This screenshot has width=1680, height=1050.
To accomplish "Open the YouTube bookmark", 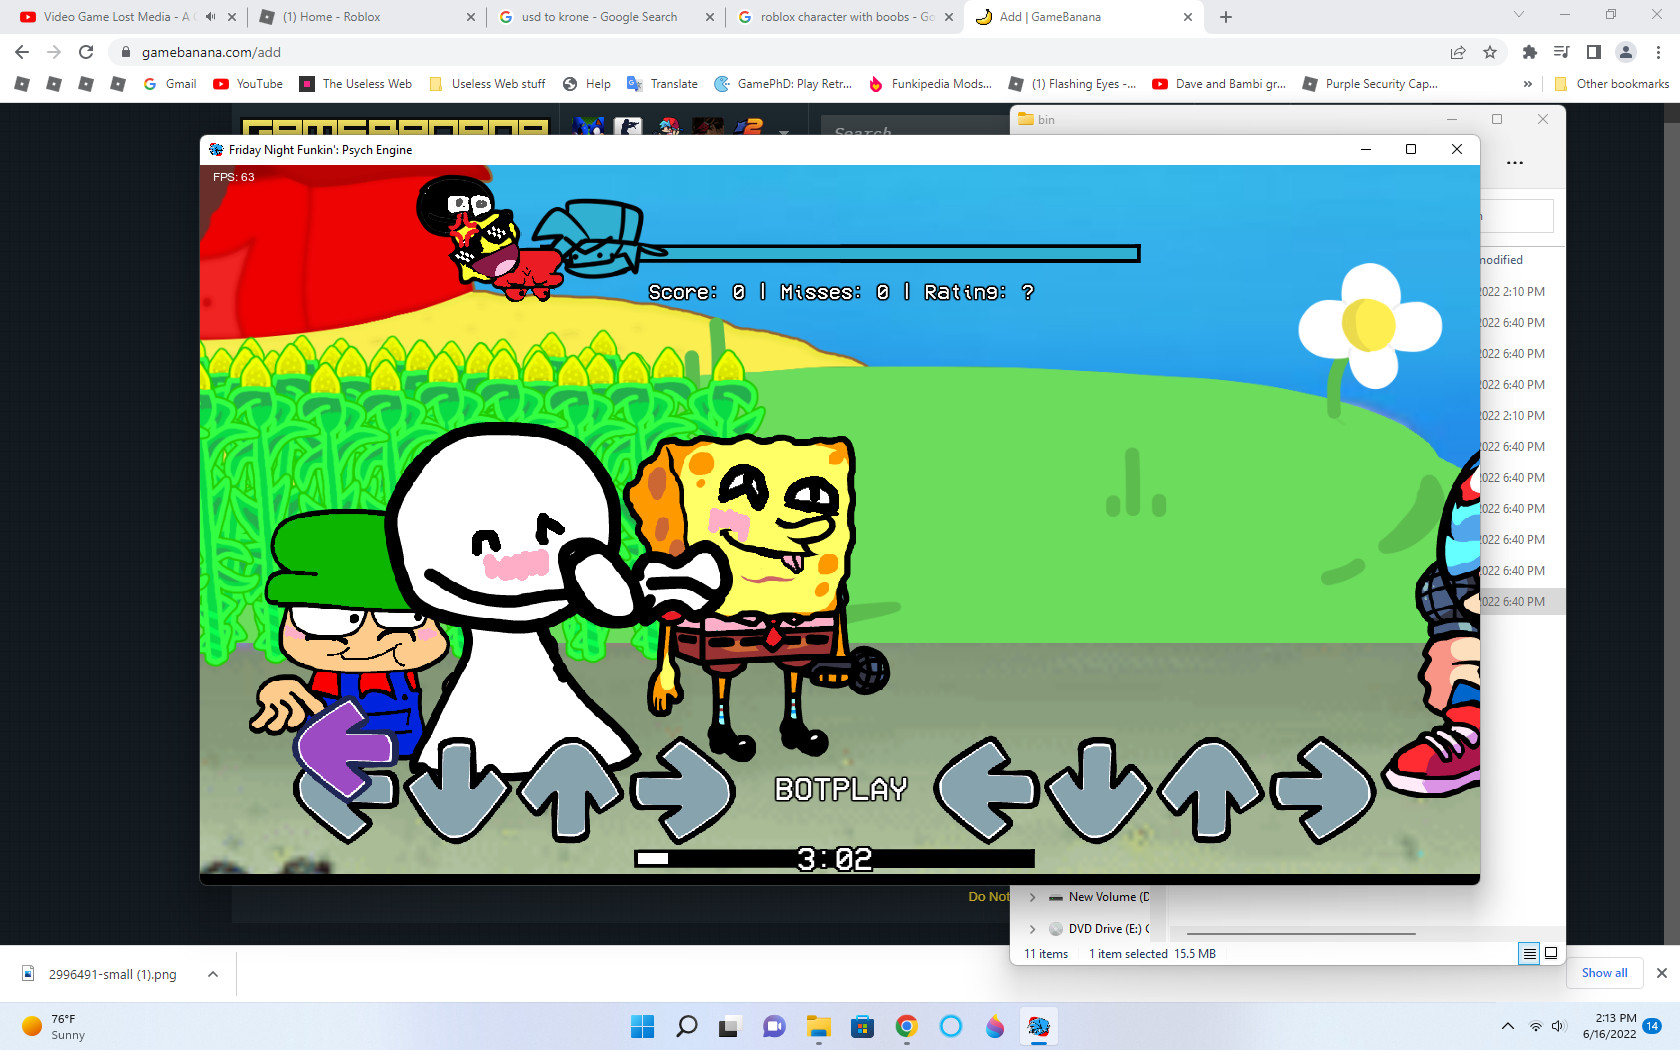I will [x=248, y=84].
